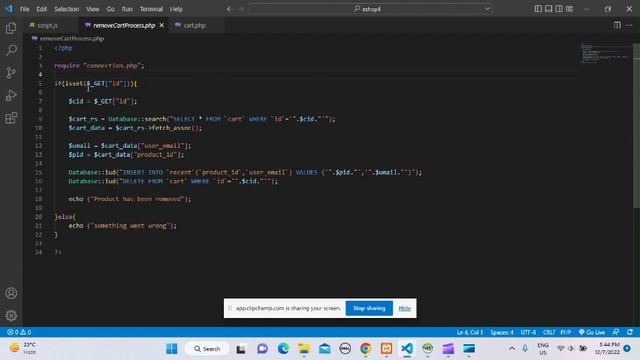Toggle the primary side bar layout icon
Image resolution: width=640 pixels, height=360 pixels.
point(538,9)
